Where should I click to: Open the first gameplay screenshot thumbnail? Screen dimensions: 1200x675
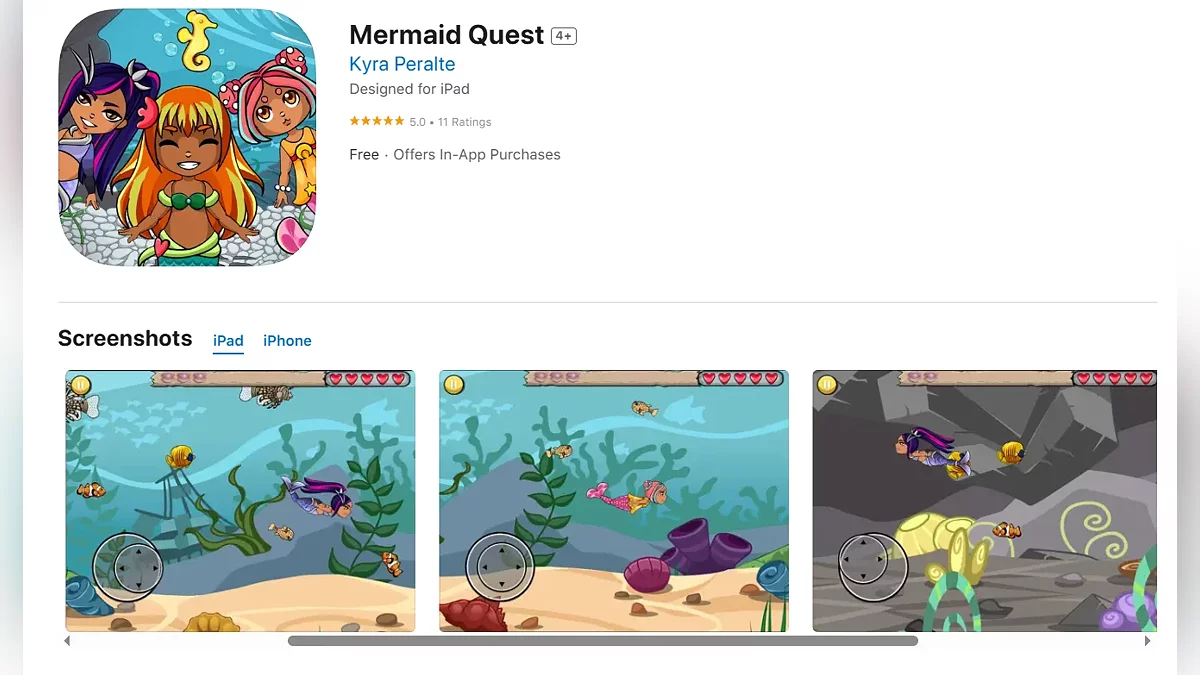tap(240, 501)
